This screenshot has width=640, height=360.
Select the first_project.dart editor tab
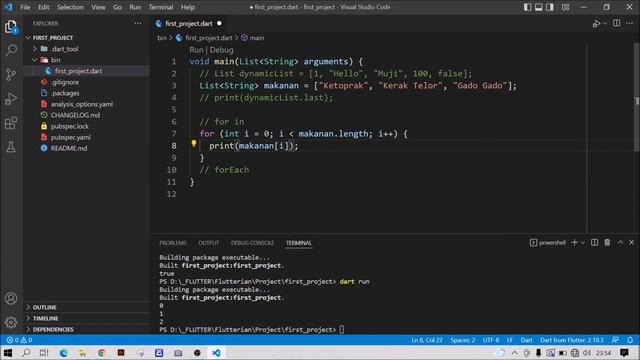189,23
